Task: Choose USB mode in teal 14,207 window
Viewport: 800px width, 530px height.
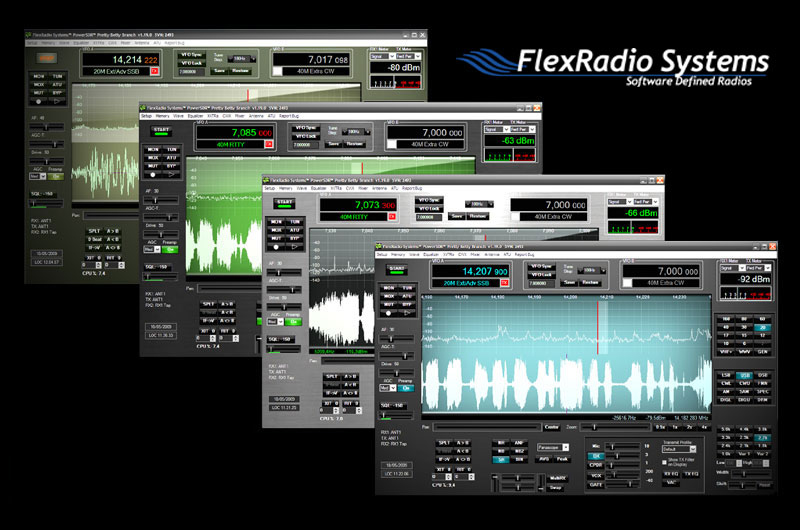Action: click(744, 375)
